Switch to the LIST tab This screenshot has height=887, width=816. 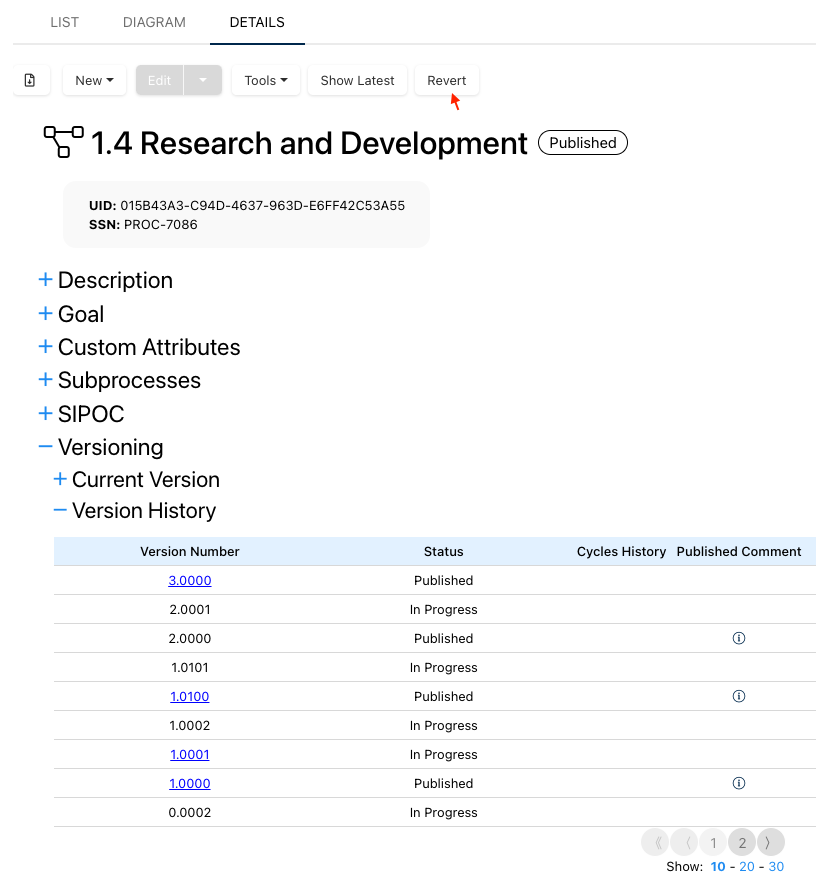64,22
